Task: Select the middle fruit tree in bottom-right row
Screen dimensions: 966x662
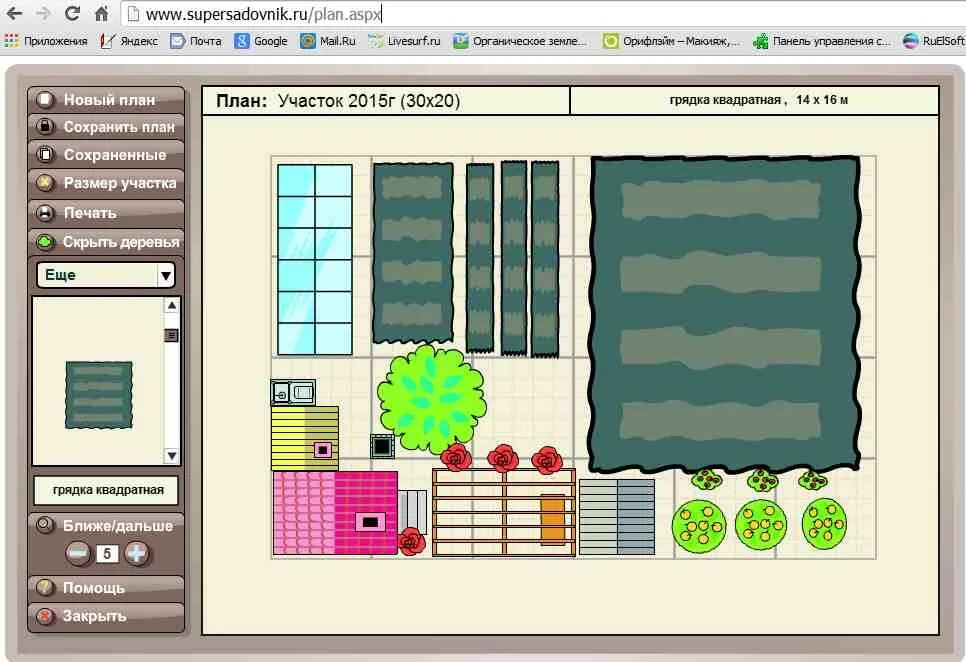Action: pyautogui.click(x=761, y=525)
